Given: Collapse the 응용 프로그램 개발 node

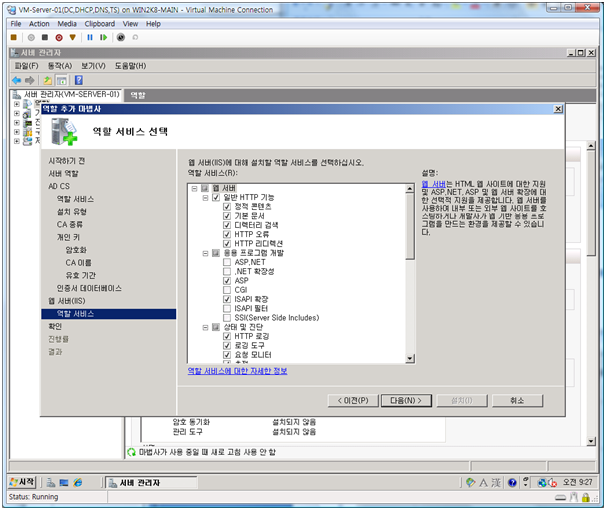Looking at the screenshot, I should tap(206, 253).
